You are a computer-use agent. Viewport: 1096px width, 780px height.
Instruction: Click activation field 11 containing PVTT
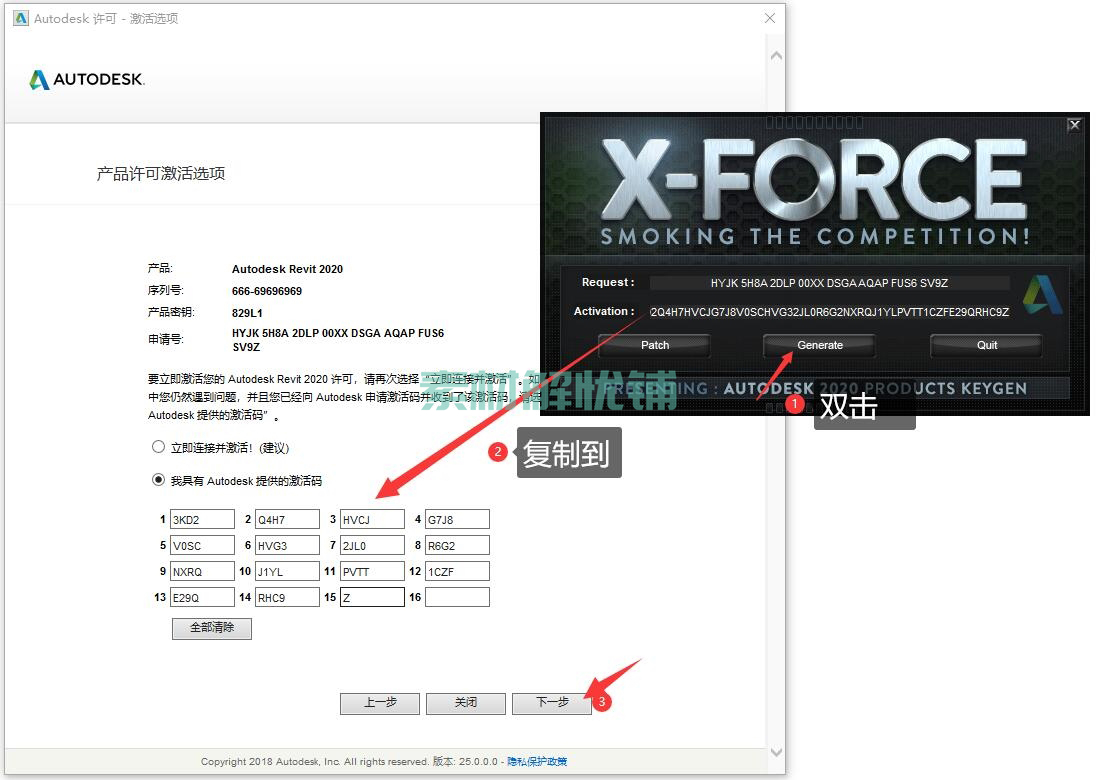coord(372,571)
